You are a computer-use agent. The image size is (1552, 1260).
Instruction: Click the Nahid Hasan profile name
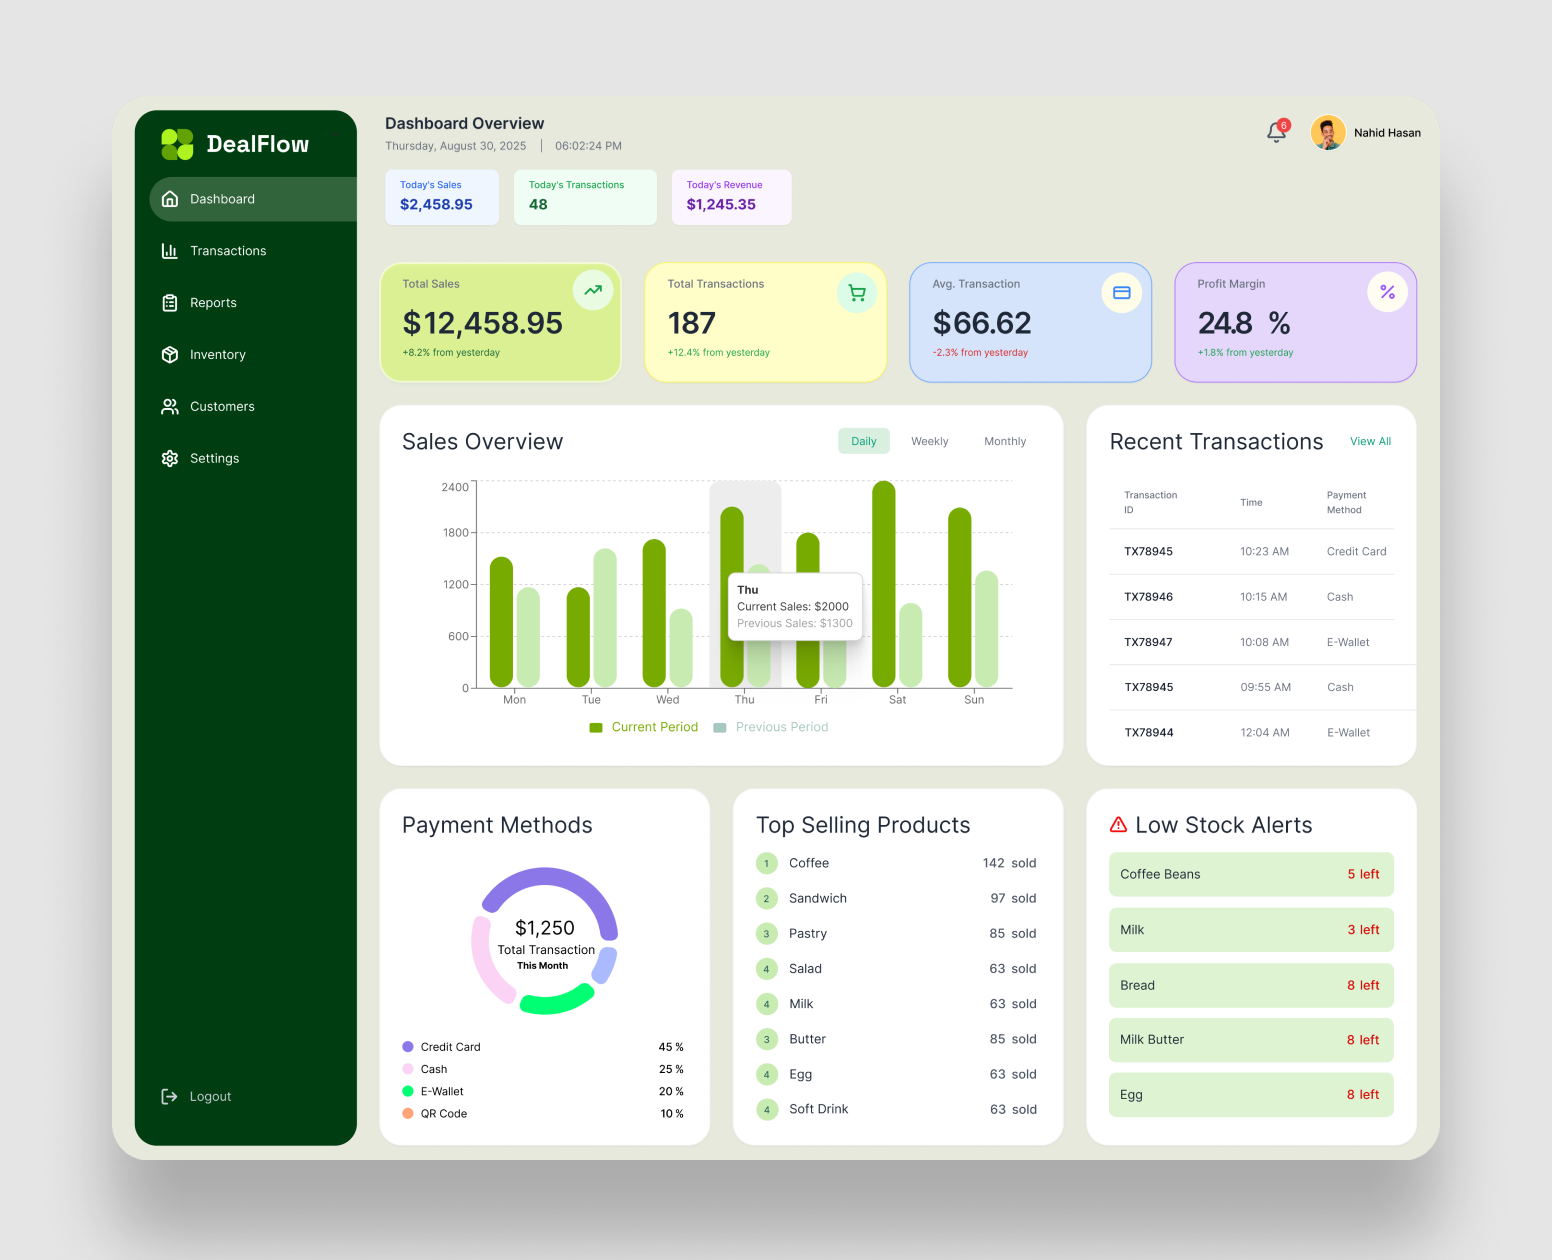coord(1387,132)
